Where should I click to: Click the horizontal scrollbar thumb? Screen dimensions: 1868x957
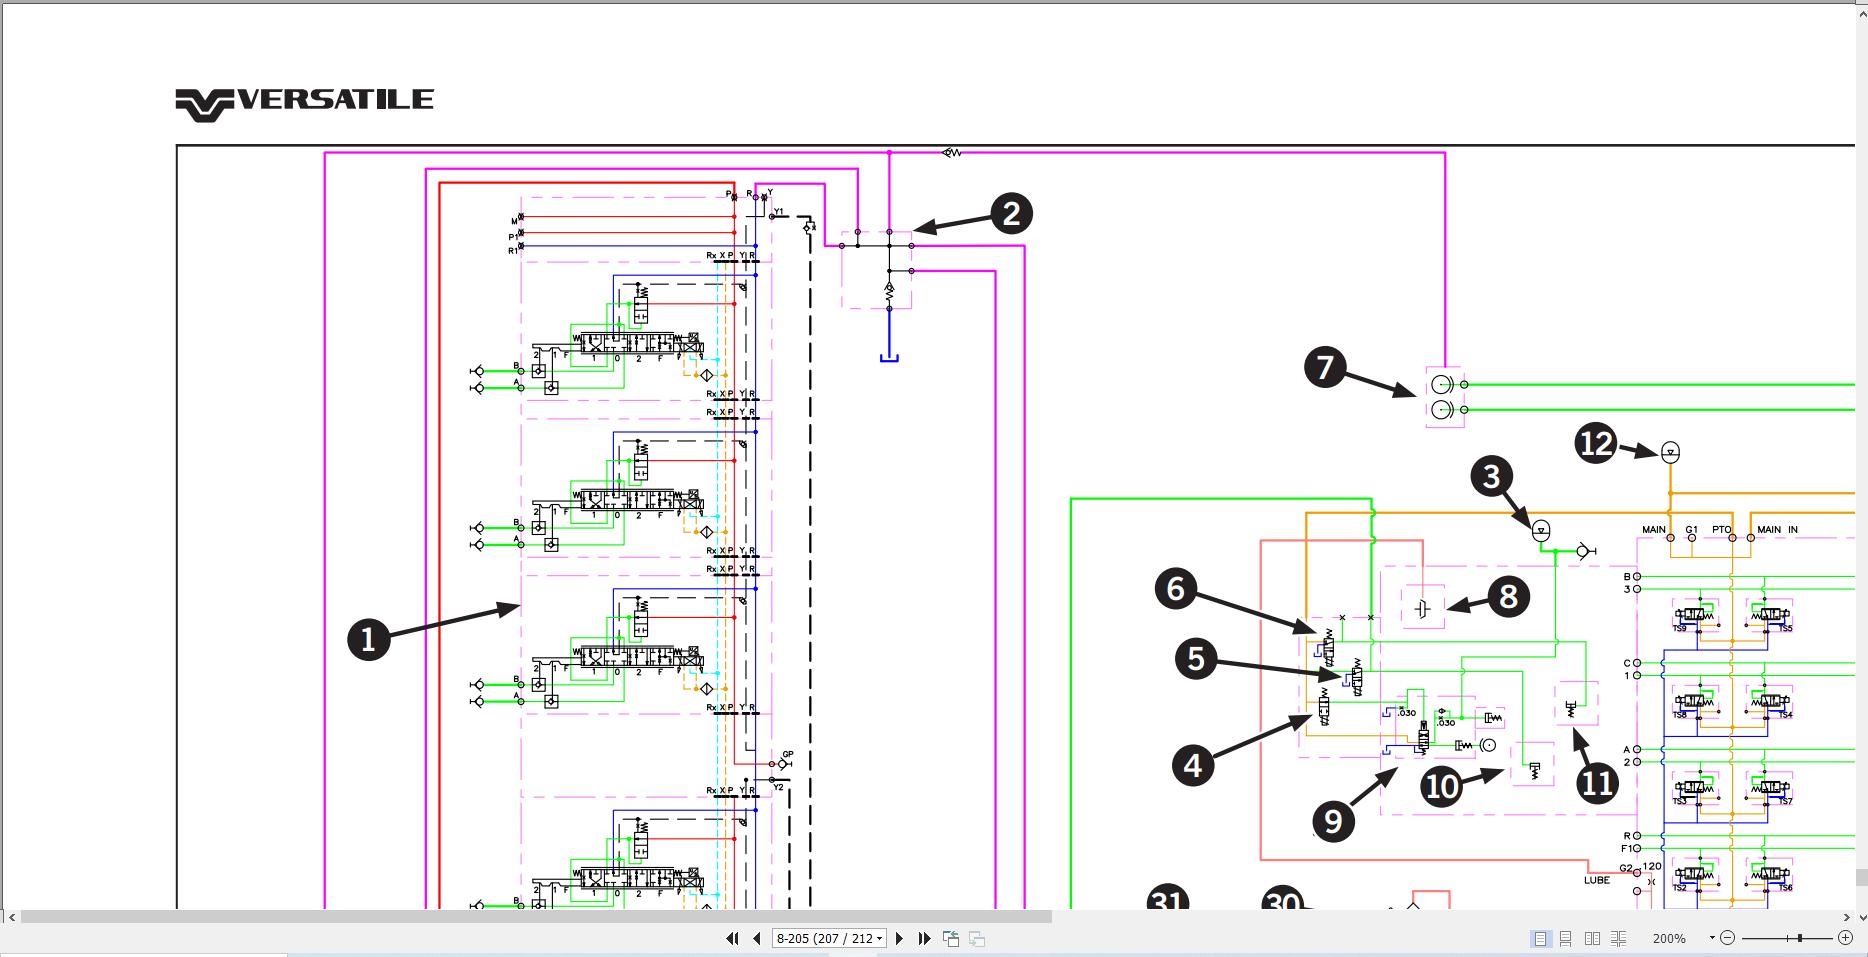coord(536,916)
